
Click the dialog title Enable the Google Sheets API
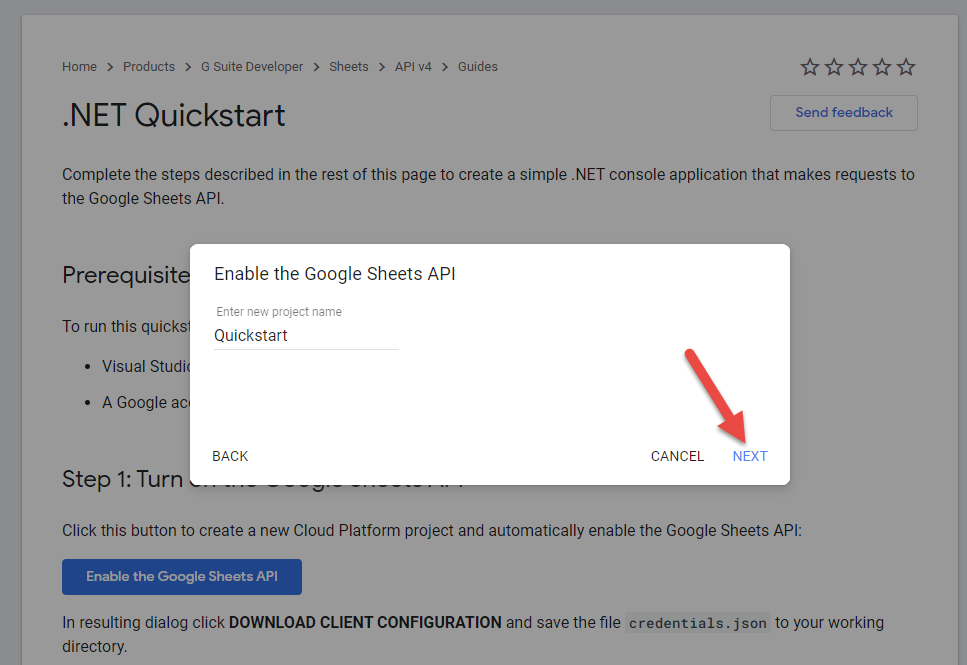coord(335,274)
